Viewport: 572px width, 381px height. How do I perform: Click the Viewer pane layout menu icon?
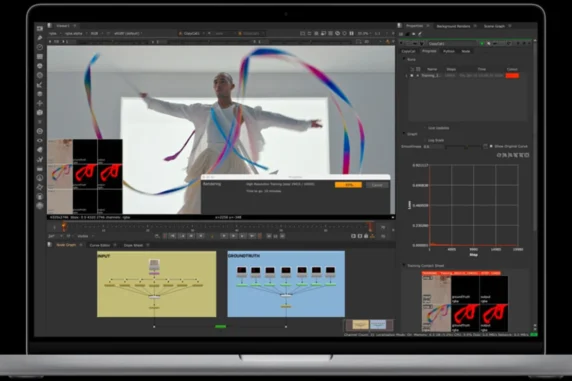(50, 26)
